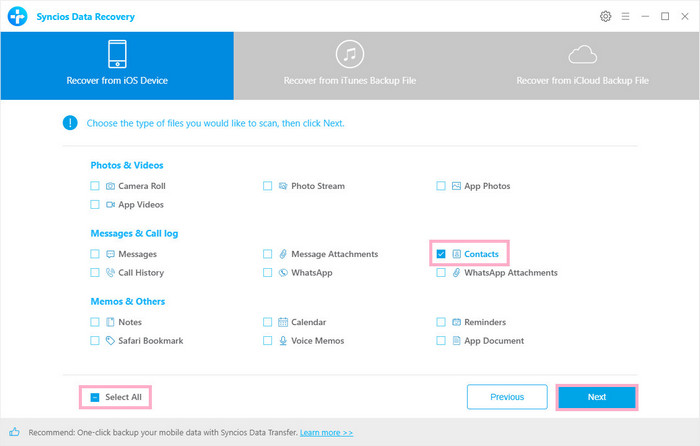Click the Messages & Call log heading
The image size is (700, 446).
(134, 233)
